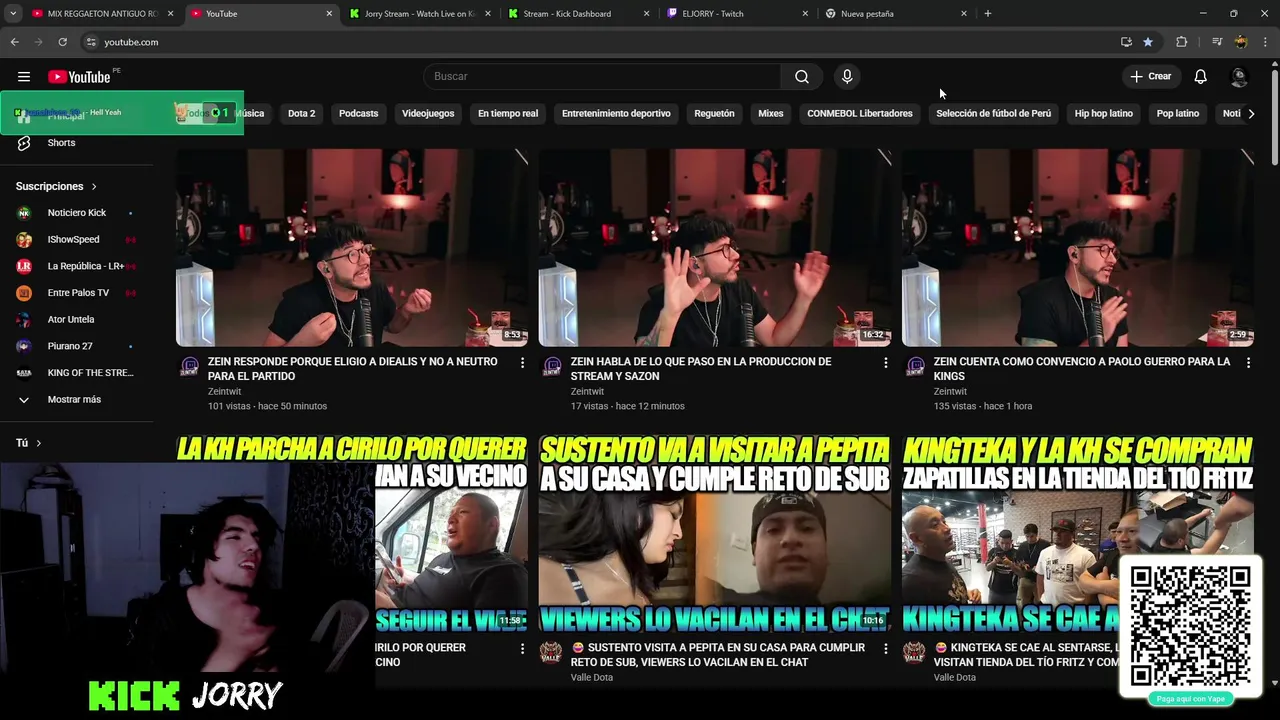Play SUSTENTO VA A VISITAR A PEPITA thumbnail
1280x720 pixels.
pyautogui.click(x=714, y=535)
